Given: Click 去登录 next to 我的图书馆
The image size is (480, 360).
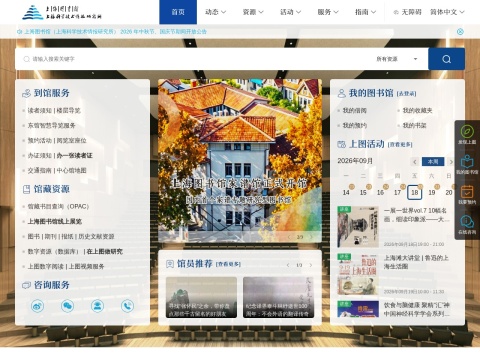Looking at the screenshot, I should pos(406,94).
